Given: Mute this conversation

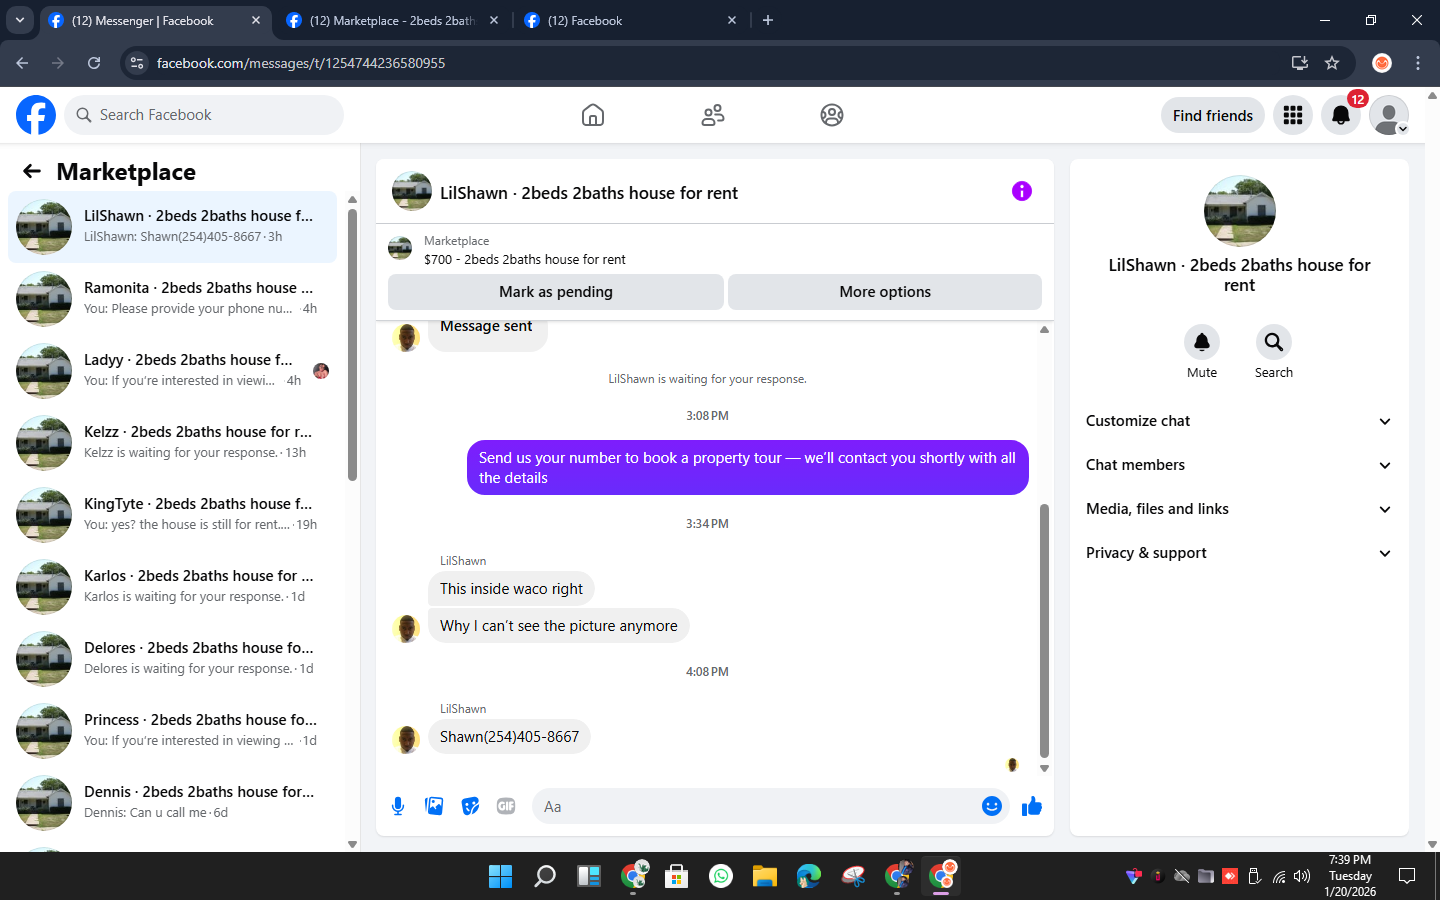Looking at the screenshot, I should click(1202, 351).
